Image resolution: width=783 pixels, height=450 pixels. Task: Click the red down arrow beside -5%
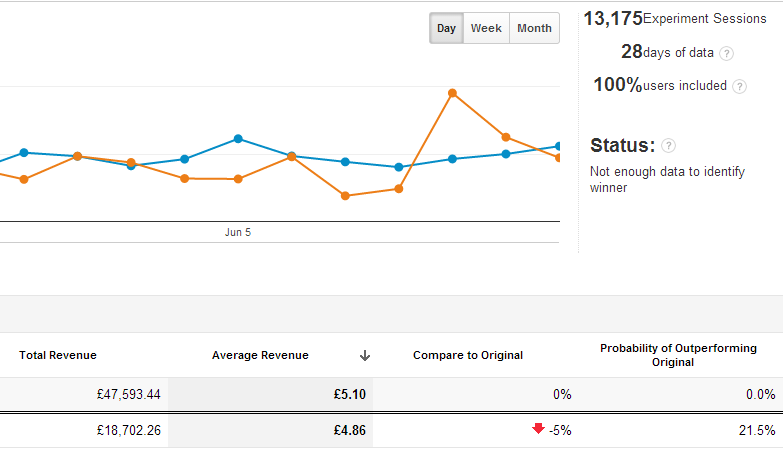coord(538,430)
